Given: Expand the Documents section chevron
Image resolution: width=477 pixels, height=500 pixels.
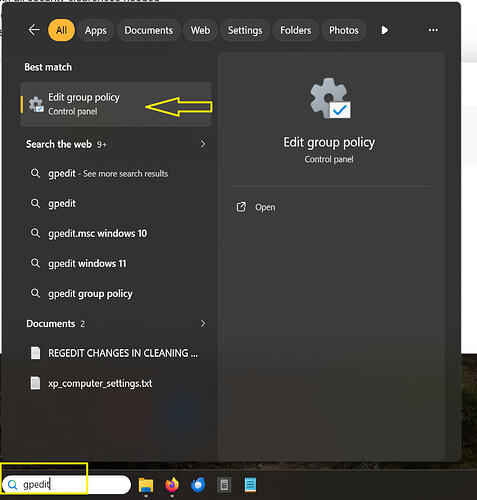Looking at the screenshot, I should (x=203, y=324).
